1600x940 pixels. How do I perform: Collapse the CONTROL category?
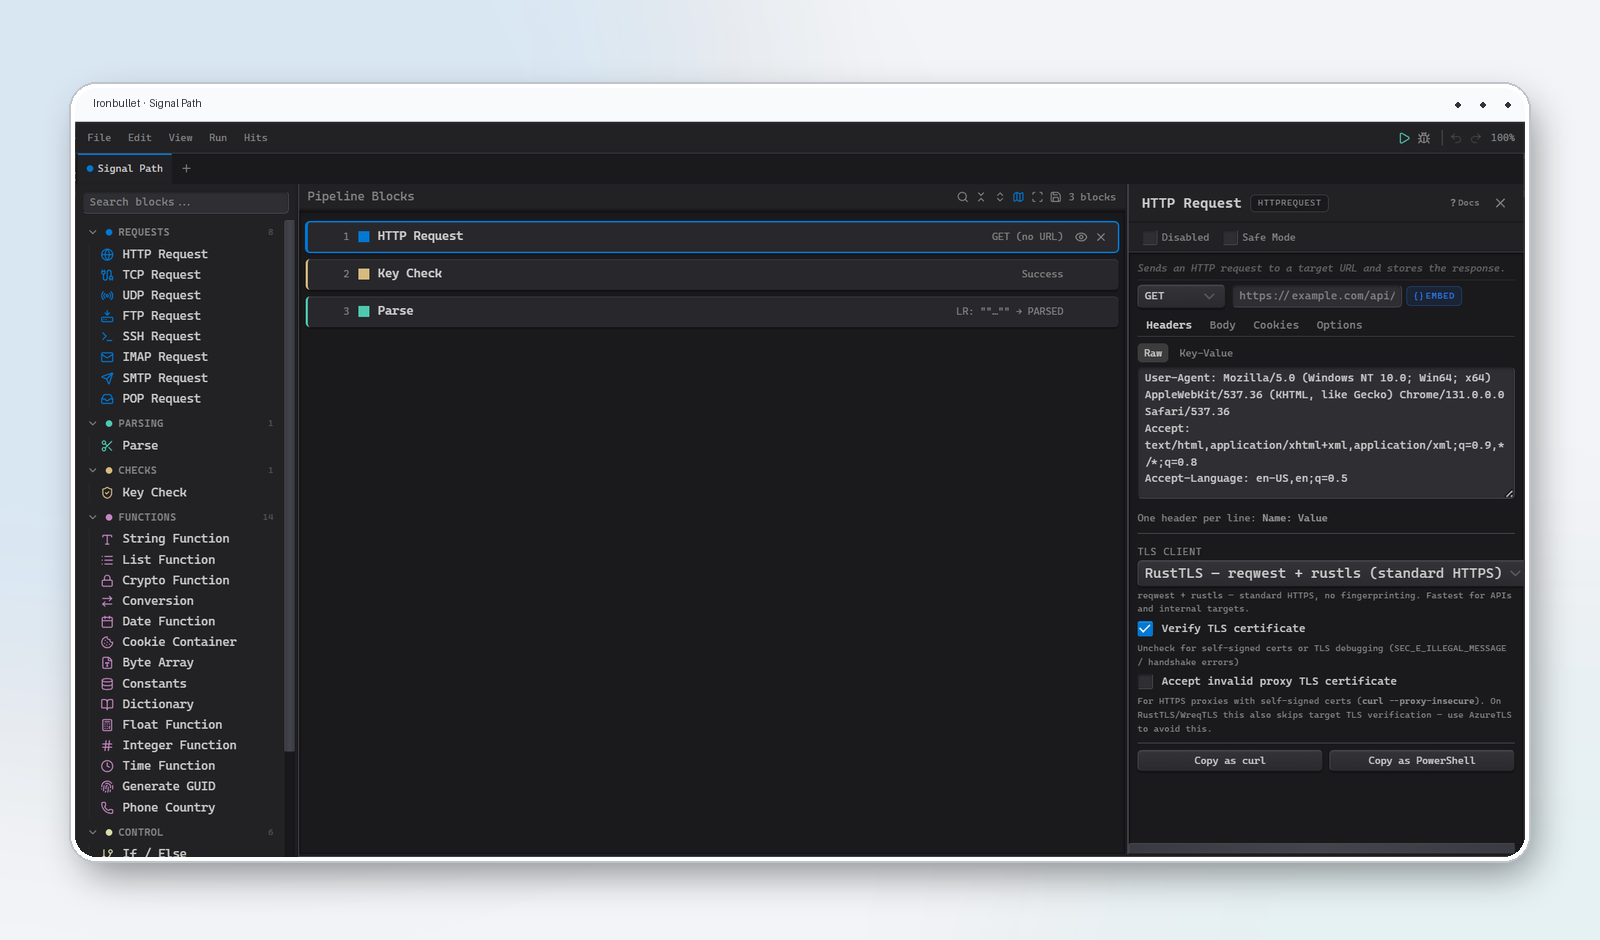pos(93,833)
